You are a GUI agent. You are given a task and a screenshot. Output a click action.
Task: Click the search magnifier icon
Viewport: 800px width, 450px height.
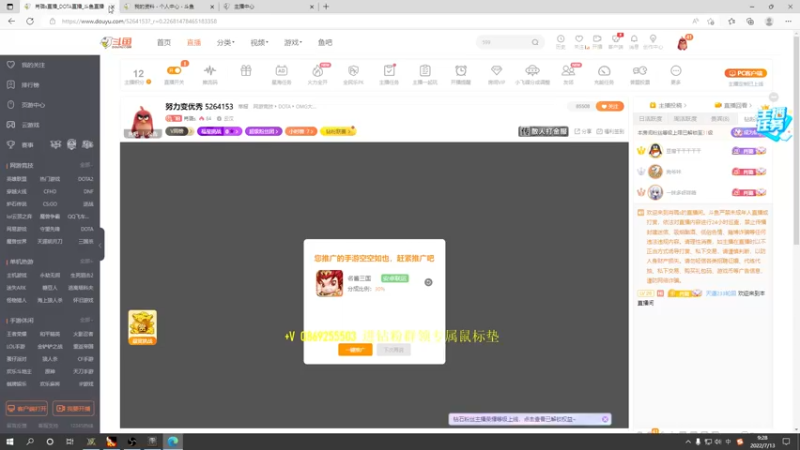(535, 42)
